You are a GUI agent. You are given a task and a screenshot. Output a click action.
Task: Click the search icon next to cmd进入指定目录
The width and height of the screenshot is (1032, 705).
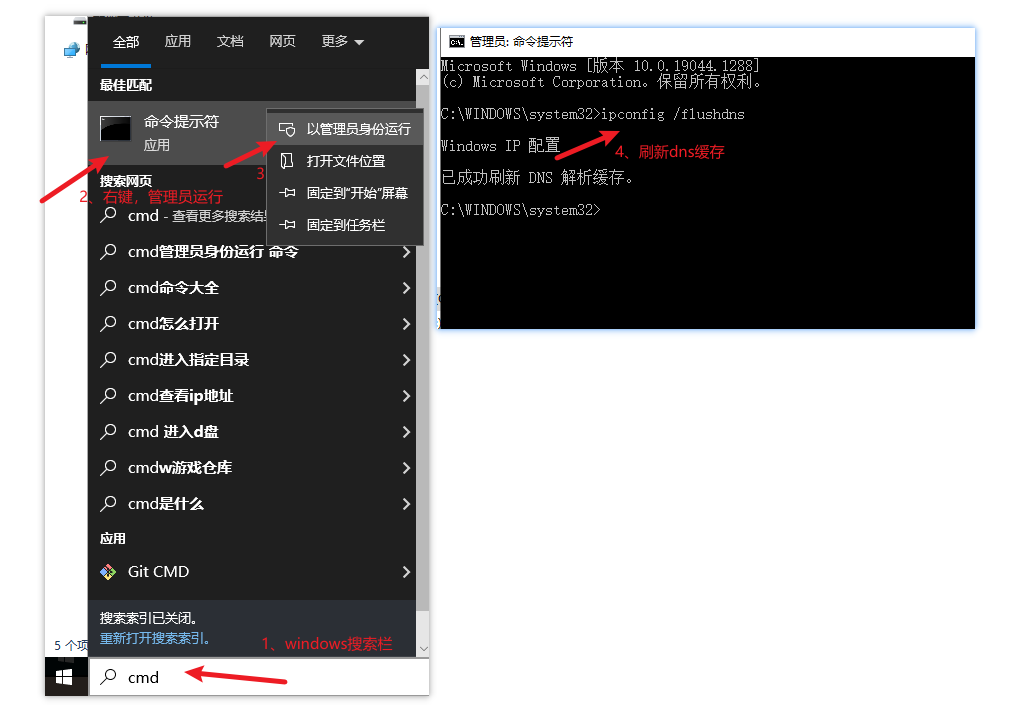click(109, 359)
